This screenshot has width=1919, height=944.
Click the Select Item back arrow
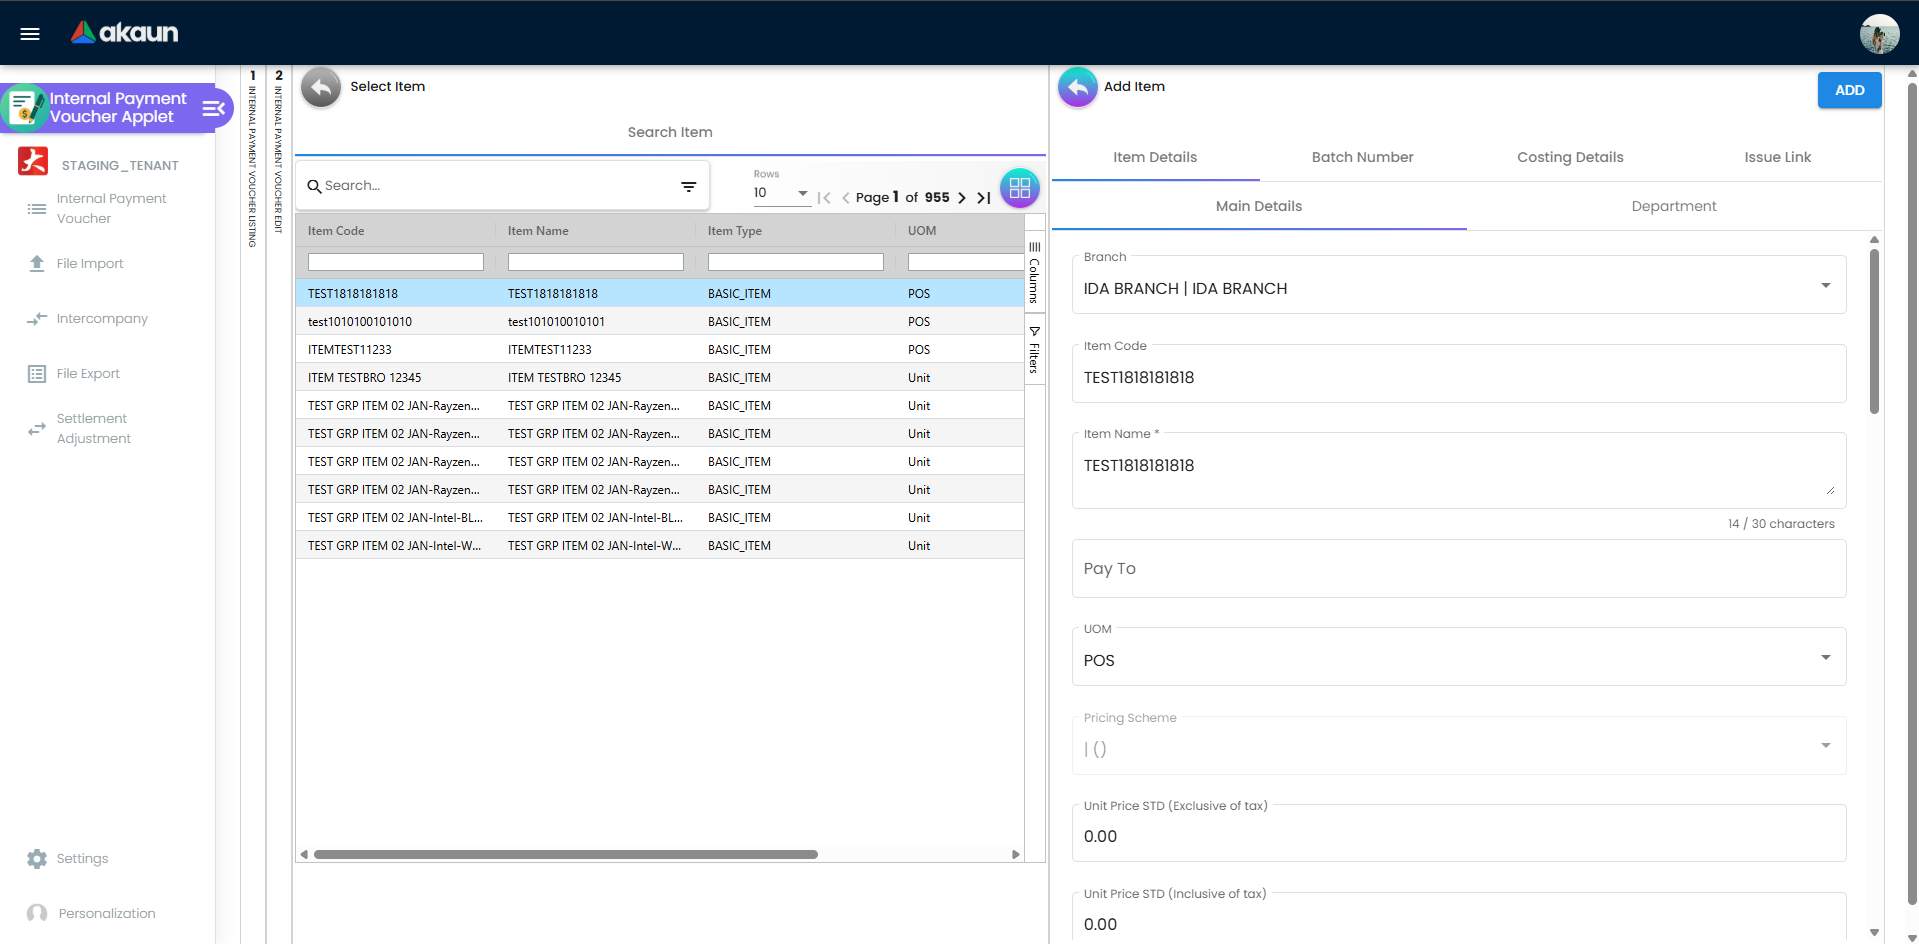coord(321,87)
